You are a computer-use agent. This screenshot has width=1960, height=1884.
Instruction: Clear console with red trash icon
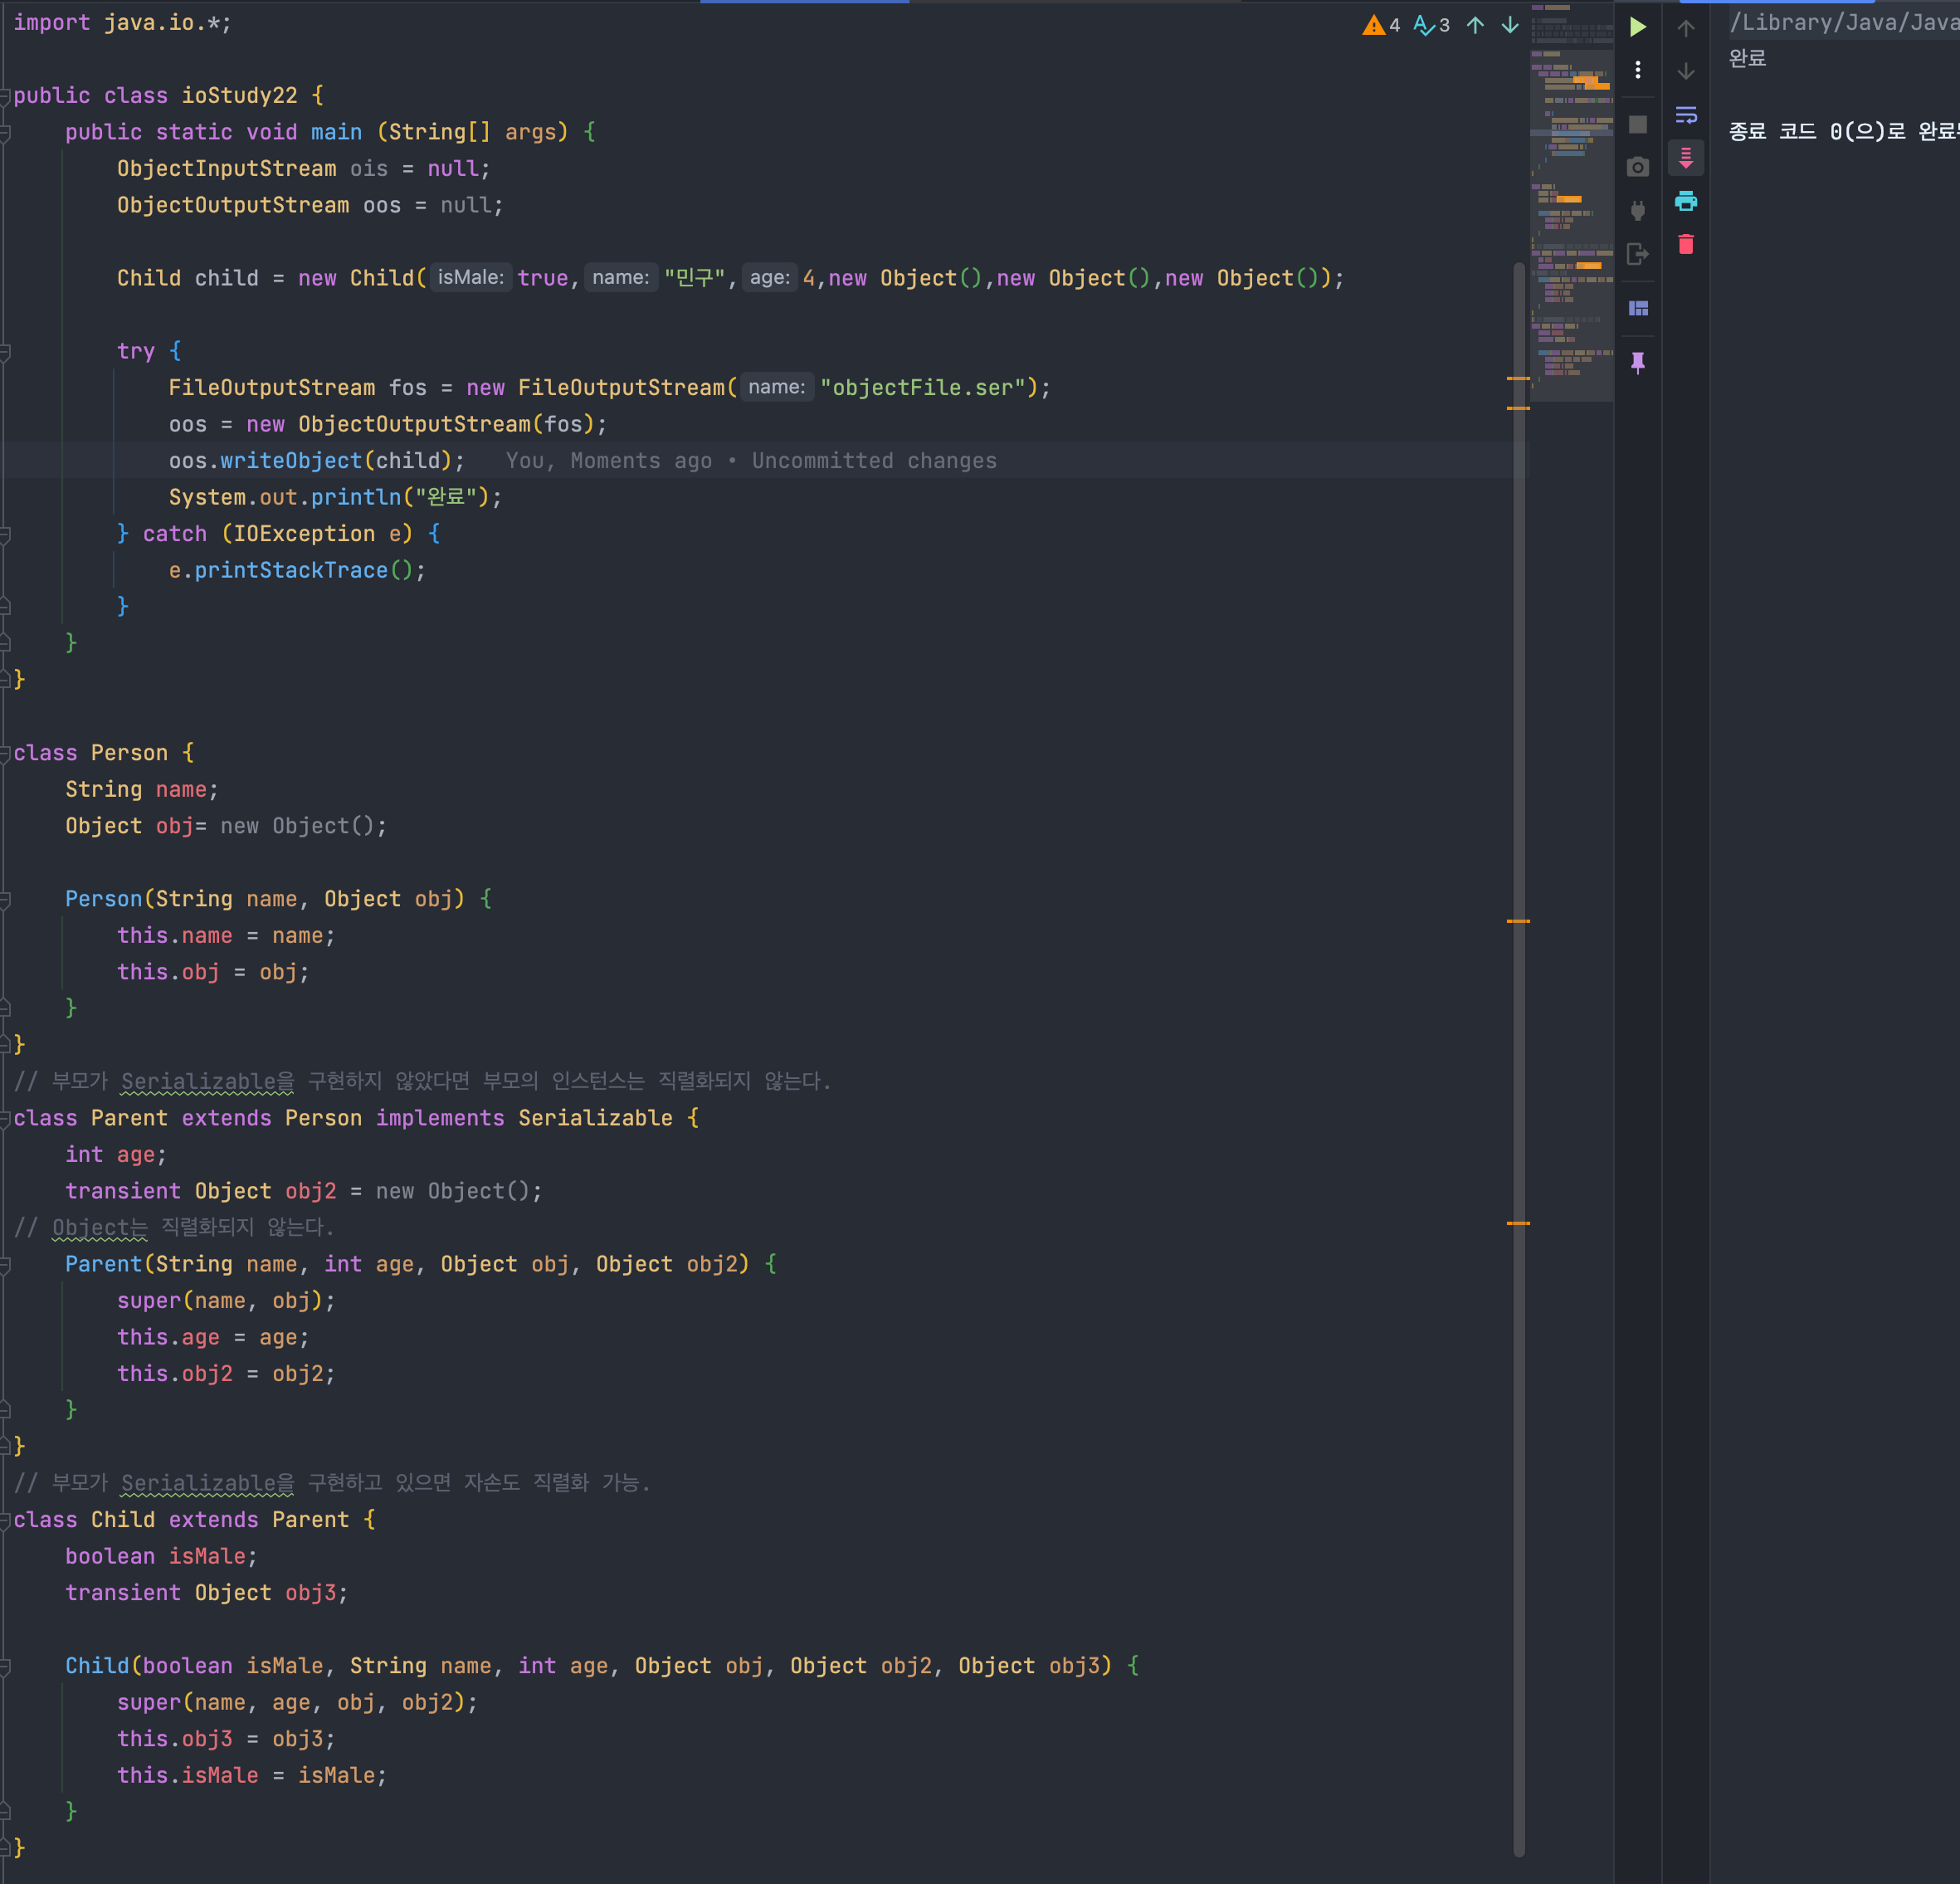(x=1686, y=245)
